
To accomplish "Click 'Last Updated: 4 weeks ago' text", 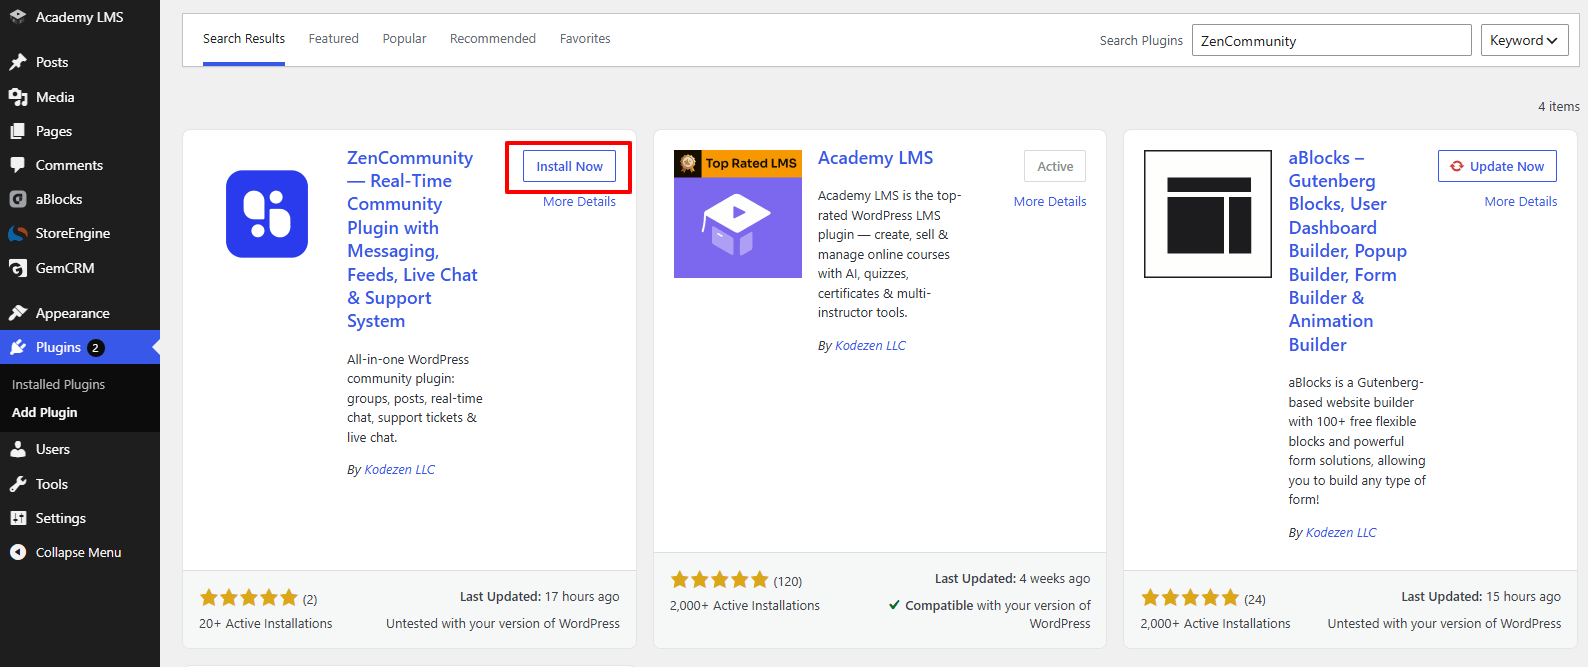I will 1012,578.
